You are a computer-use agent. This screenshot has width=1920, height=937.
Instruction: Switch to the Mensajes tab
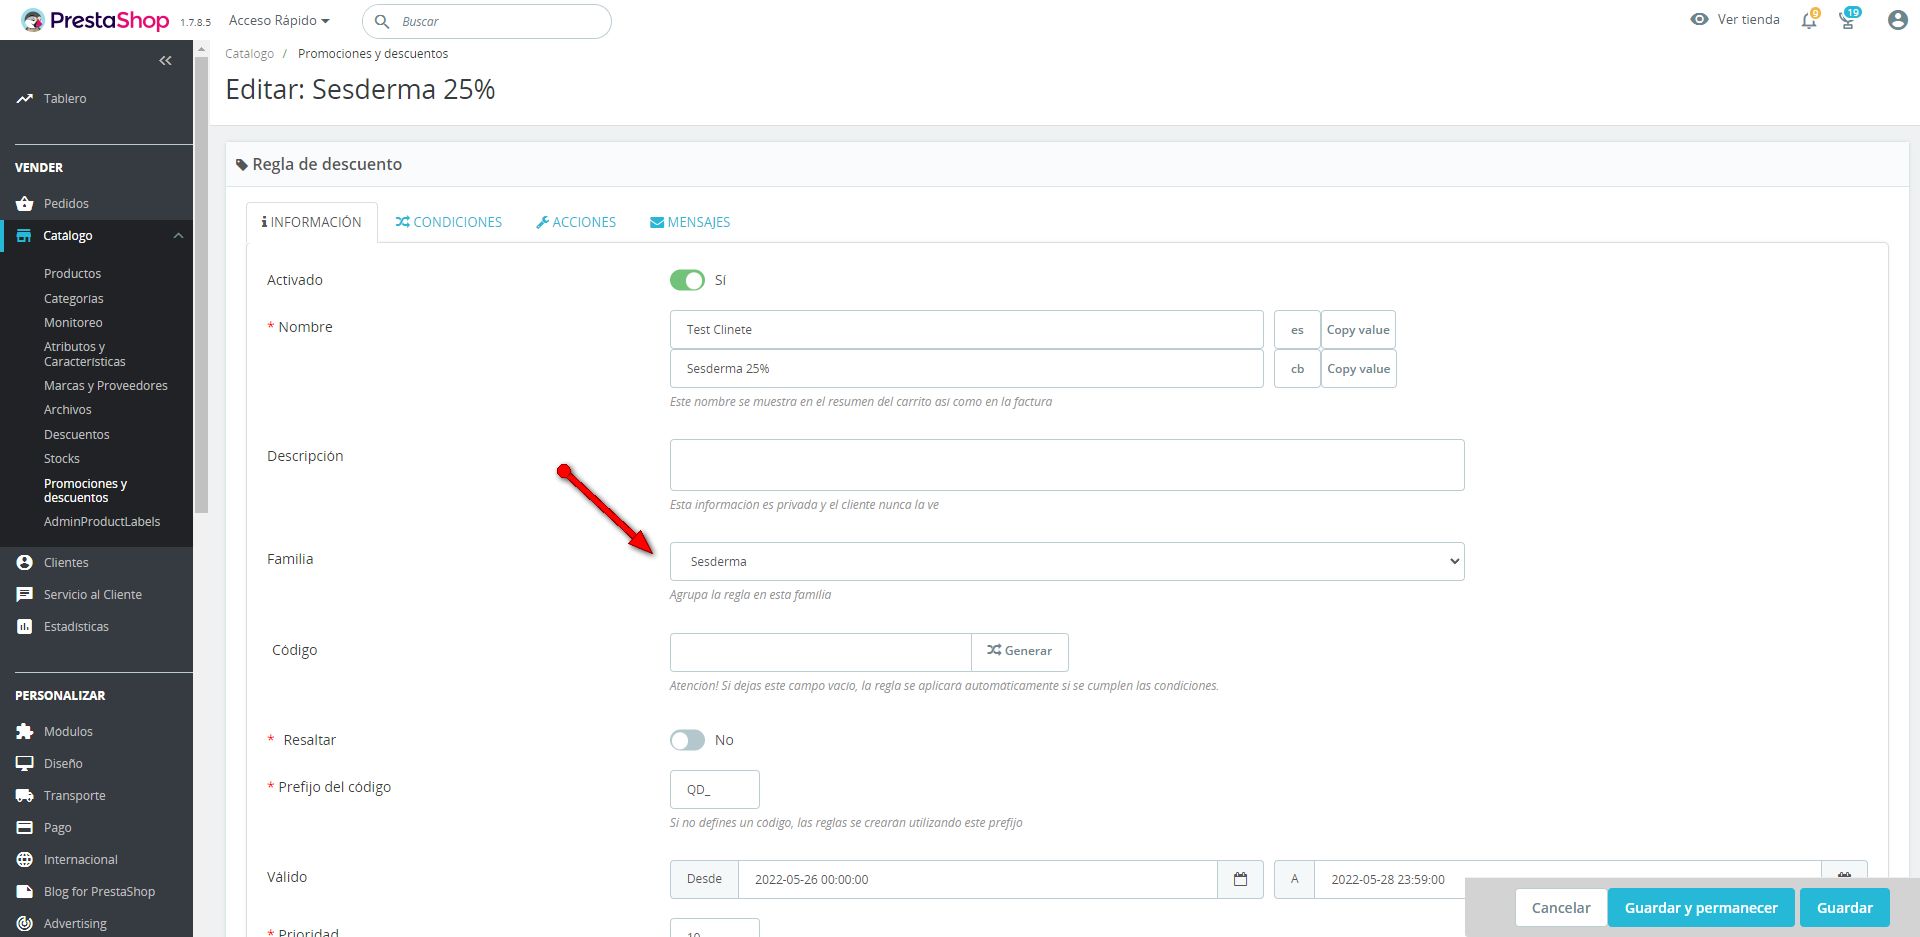point(690,223)
